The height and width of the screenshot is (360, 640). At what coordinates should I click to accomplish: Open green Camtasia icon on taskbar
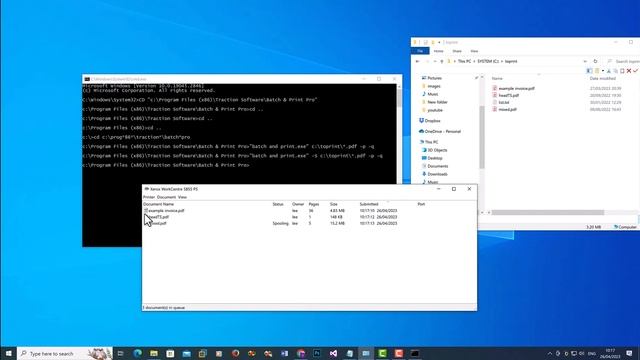pyautogui.click(x=382, y=353)
